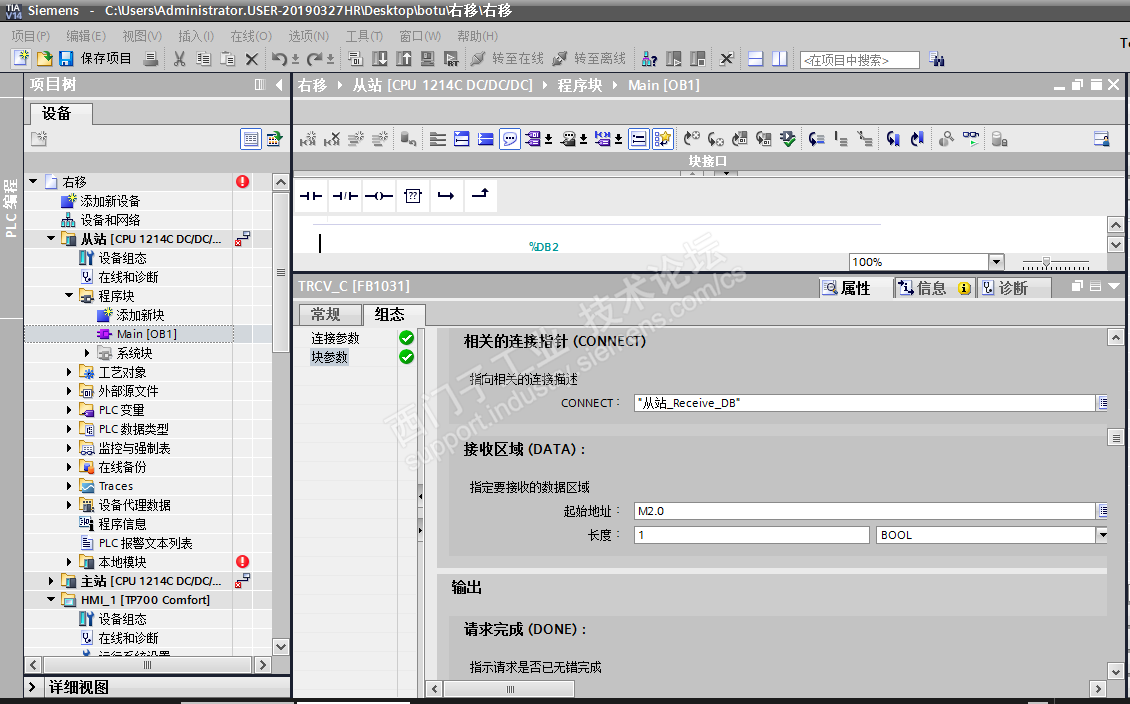Select the 属性 properties tab
1130x704 pixels.
[x=855, y=288]
